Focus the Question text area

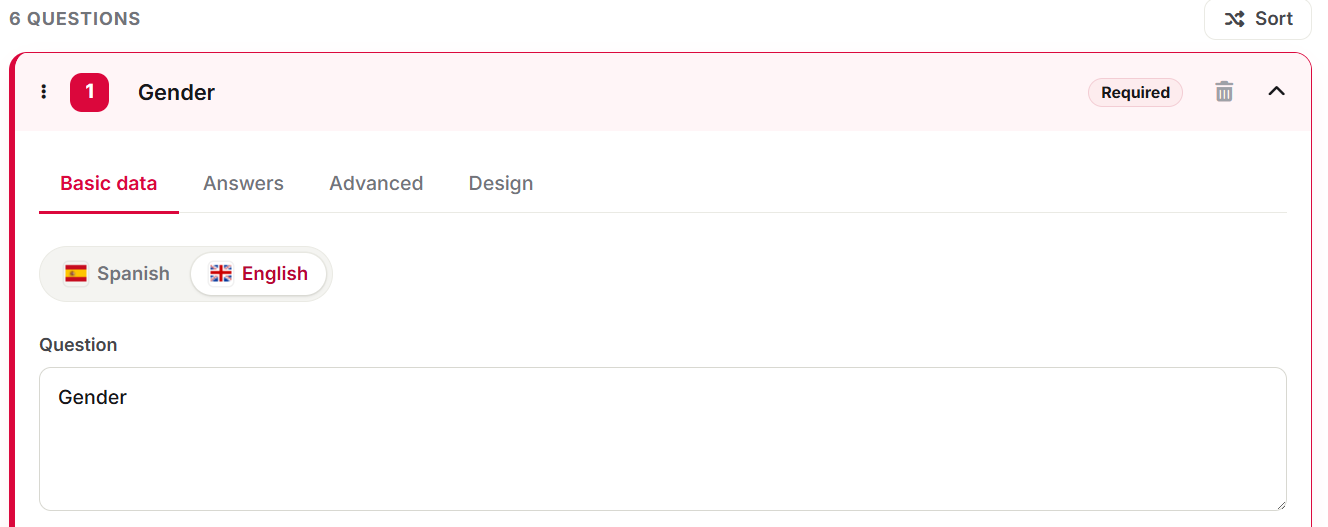tap(663, 439)
